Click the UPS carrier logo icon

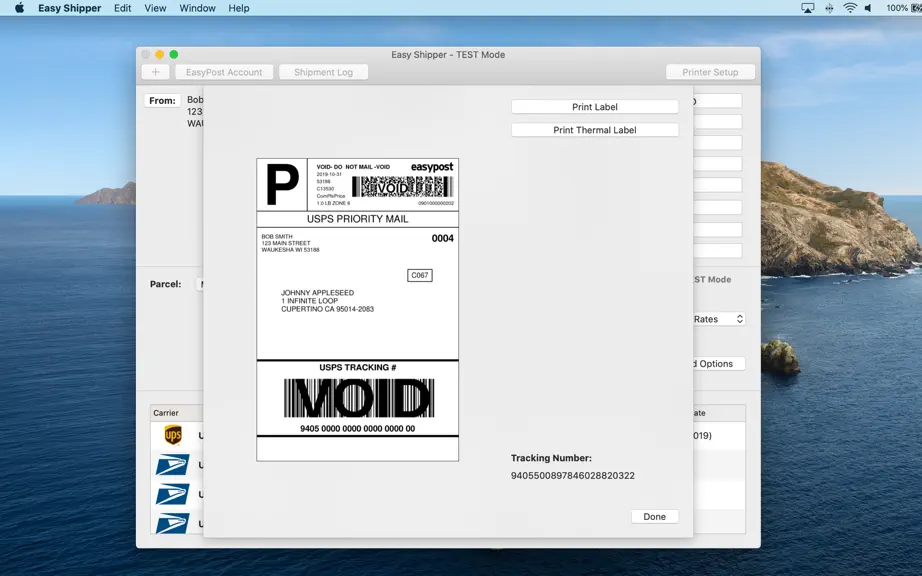(x=173, y=436)
